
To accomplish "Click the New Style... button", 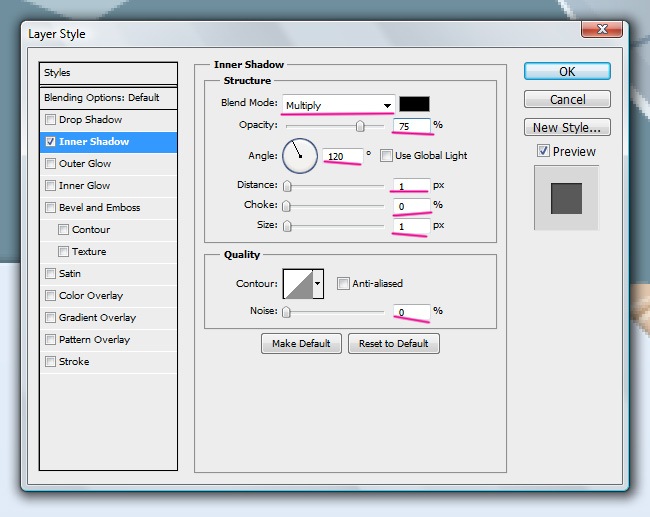I will 567,127.
